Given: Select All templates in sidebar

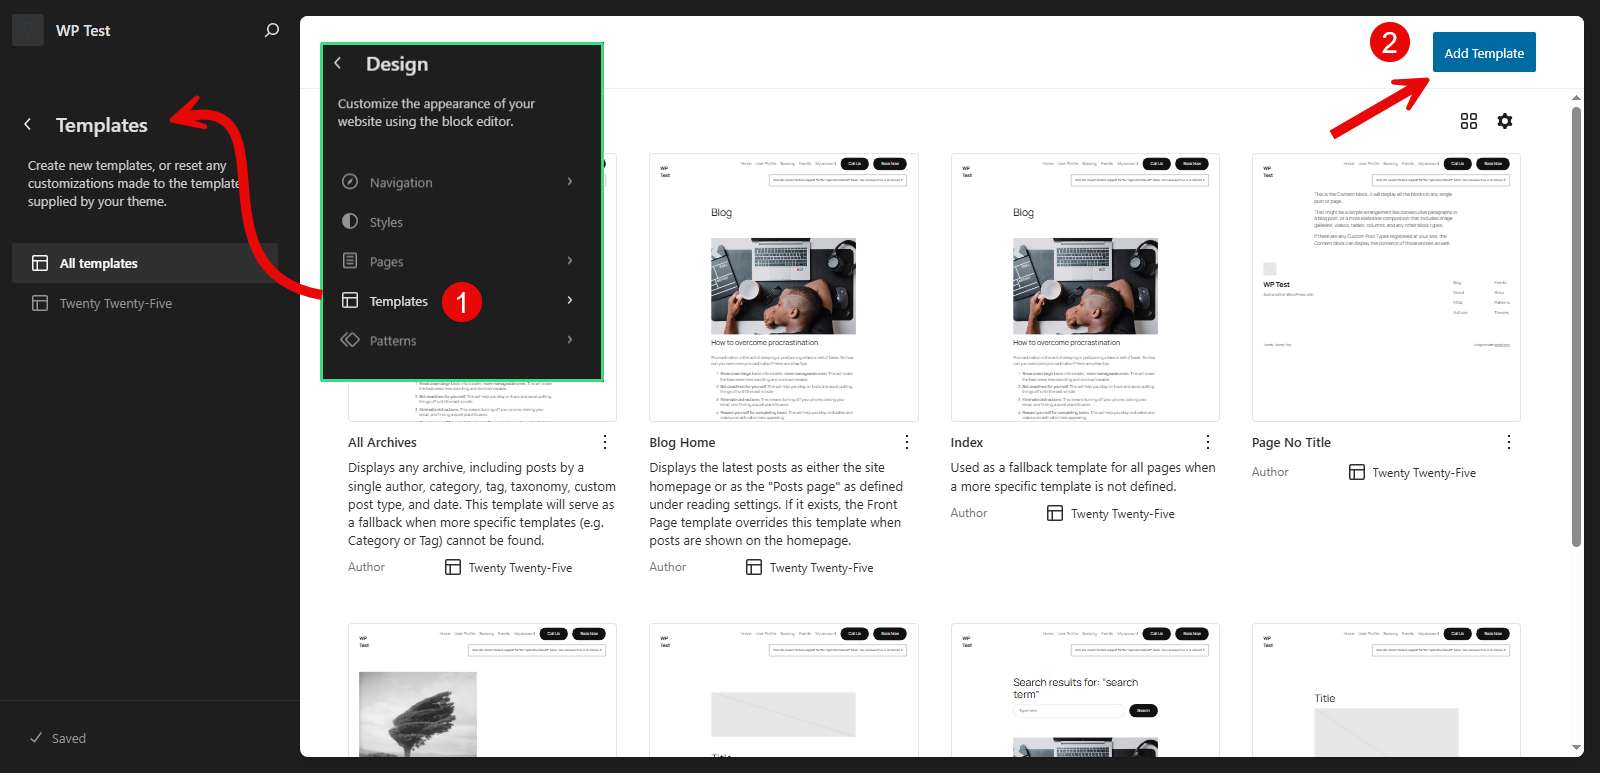Looking at the screenshot, I should (145, 263).
